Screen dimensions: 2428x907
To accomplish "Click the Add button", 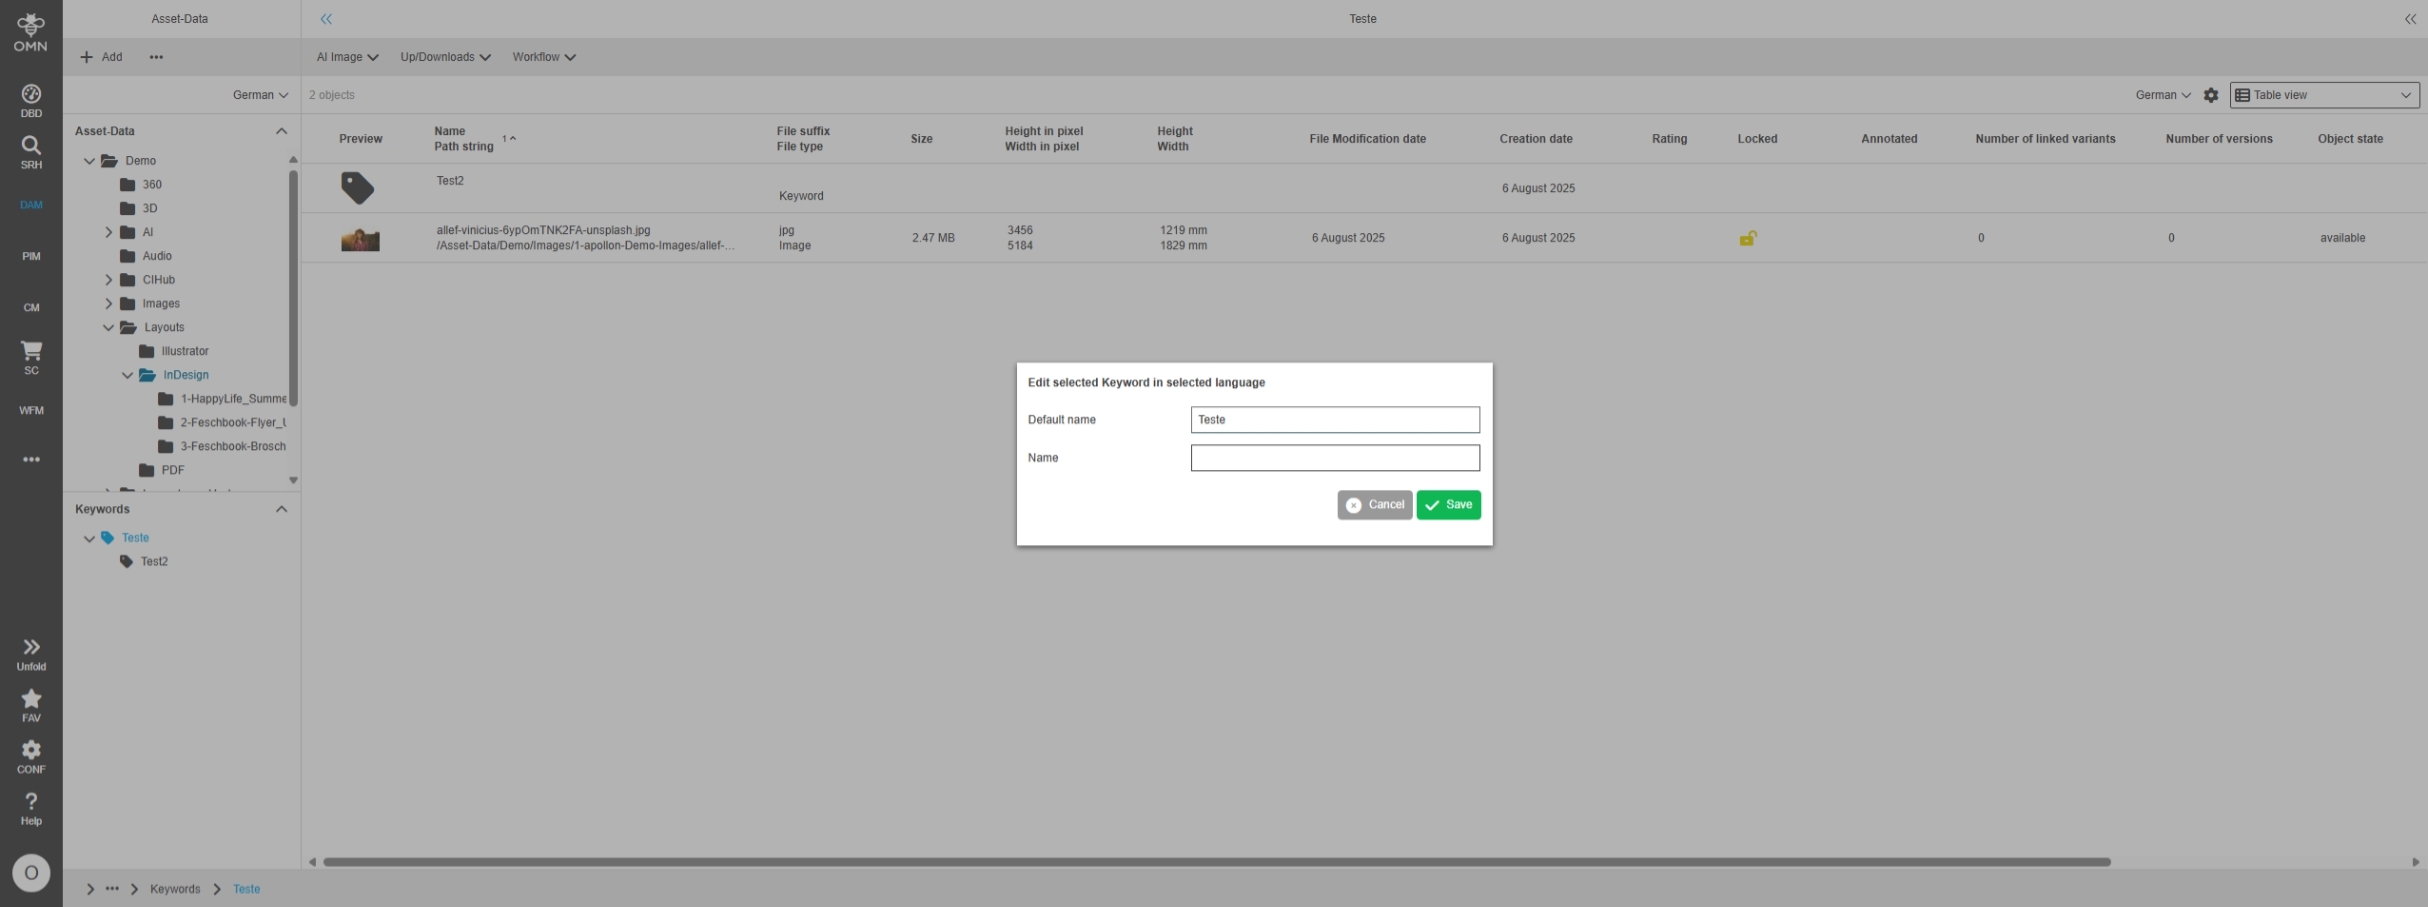I will click(101, 57).
